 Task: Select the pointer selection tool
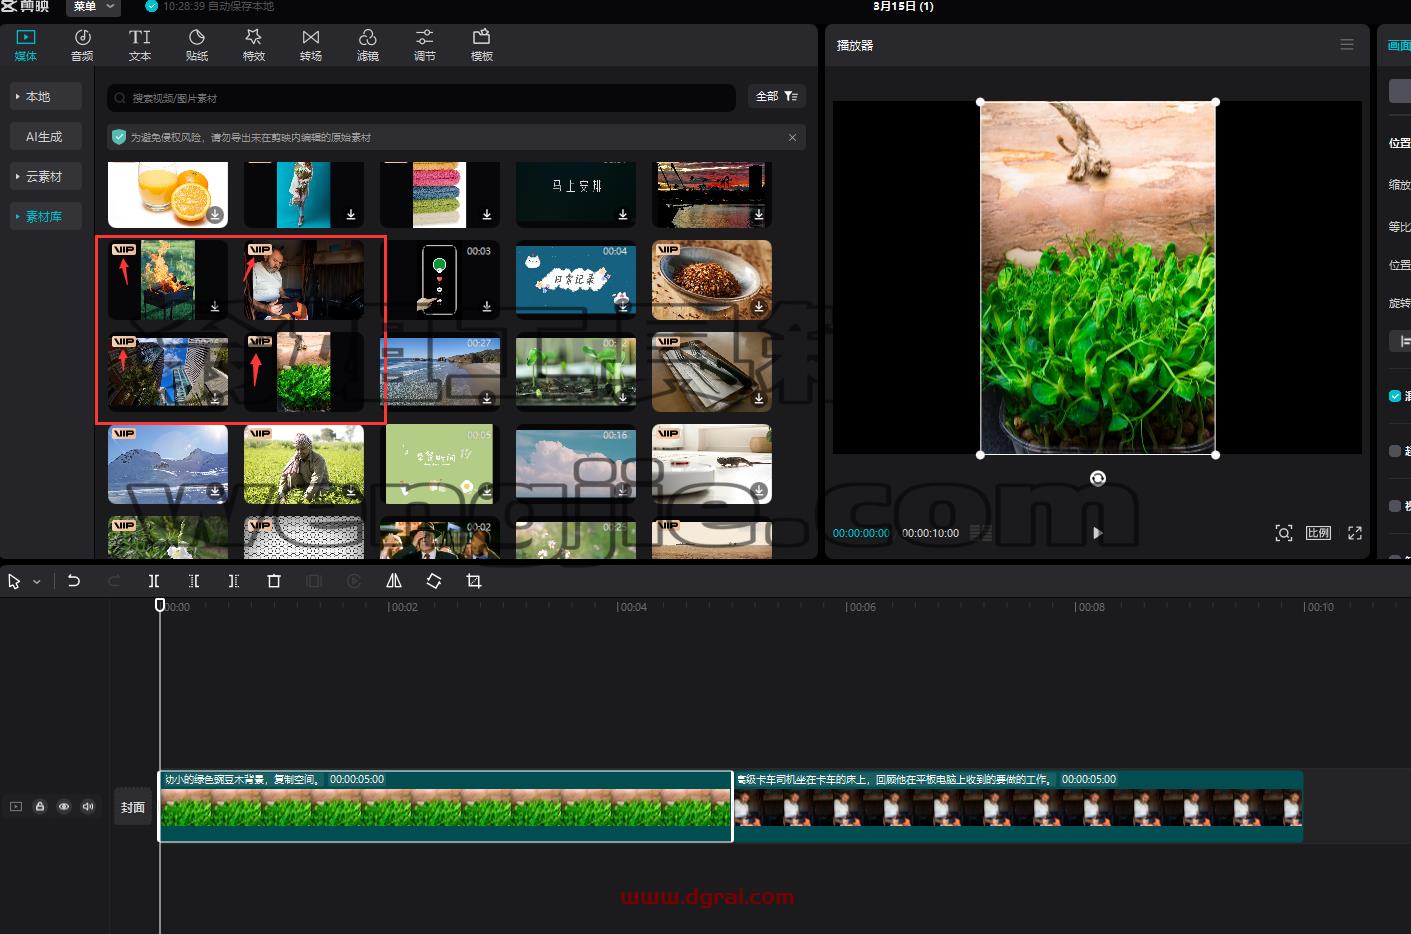[x=14, y=581]
